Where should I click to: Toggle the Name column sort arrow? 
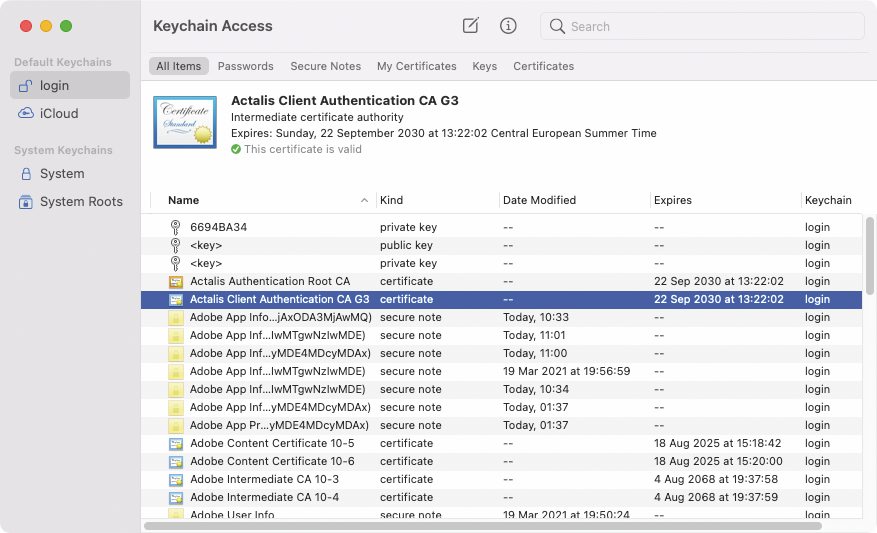pyautogui.click(x=364, y=200)
